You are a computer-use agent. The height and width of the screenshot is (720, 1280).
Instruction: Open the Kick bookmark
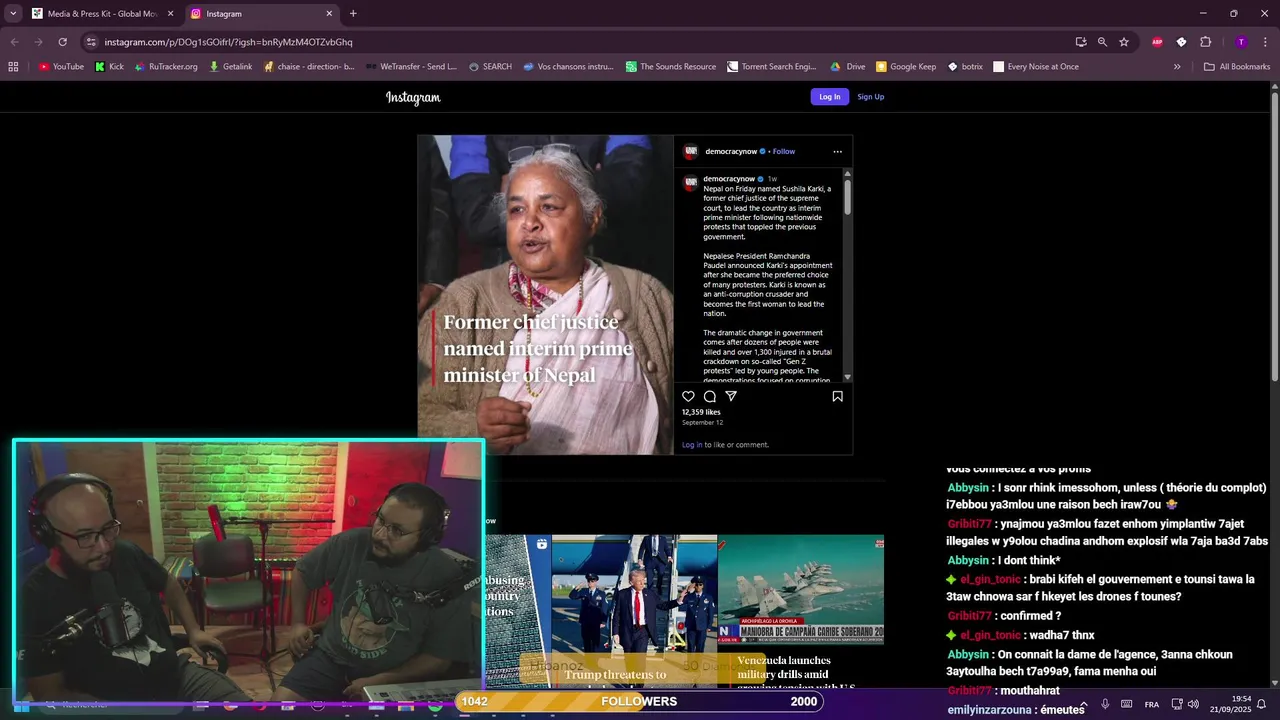[x=109, y=67]
